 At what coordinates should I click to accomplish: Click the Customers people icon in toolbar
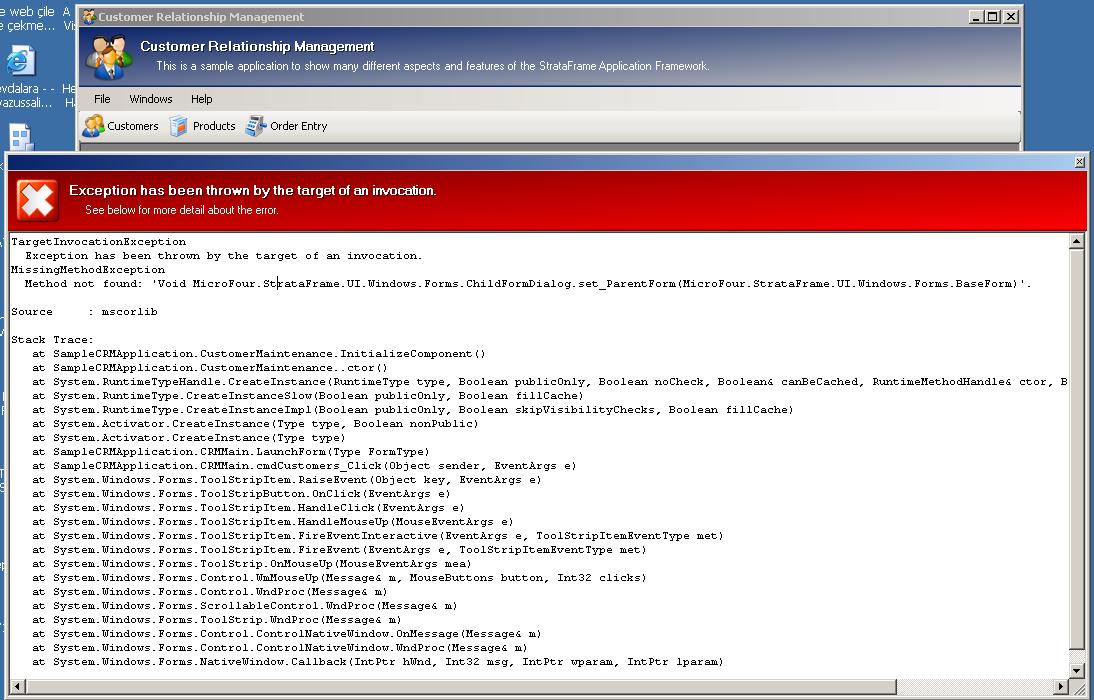click(x=93, y=126)
